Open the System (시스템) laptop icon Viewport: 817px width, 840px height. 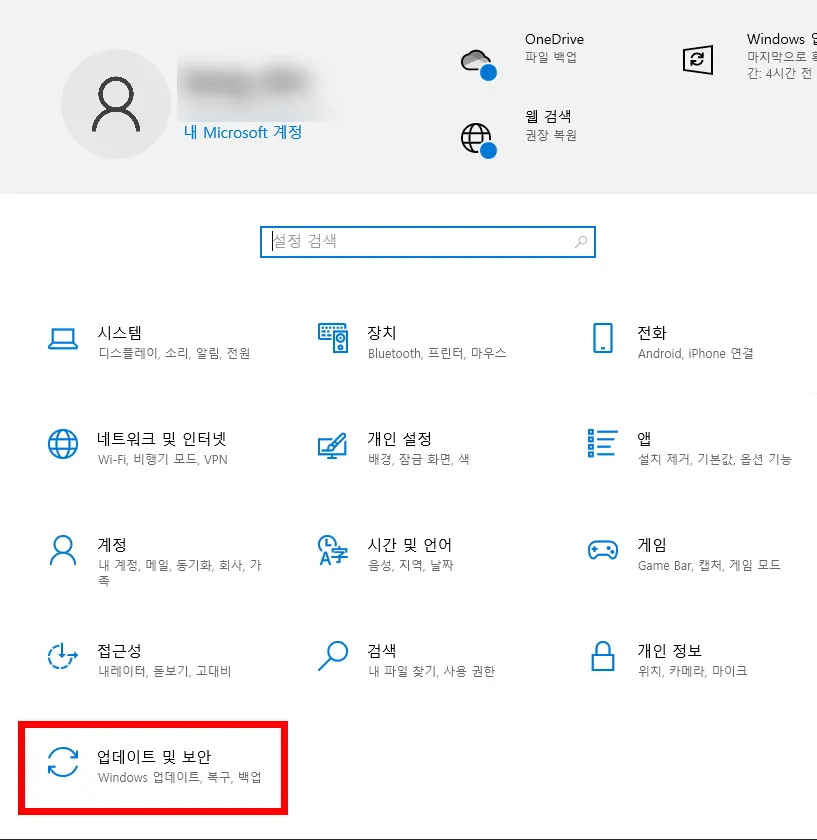(63, 339)
